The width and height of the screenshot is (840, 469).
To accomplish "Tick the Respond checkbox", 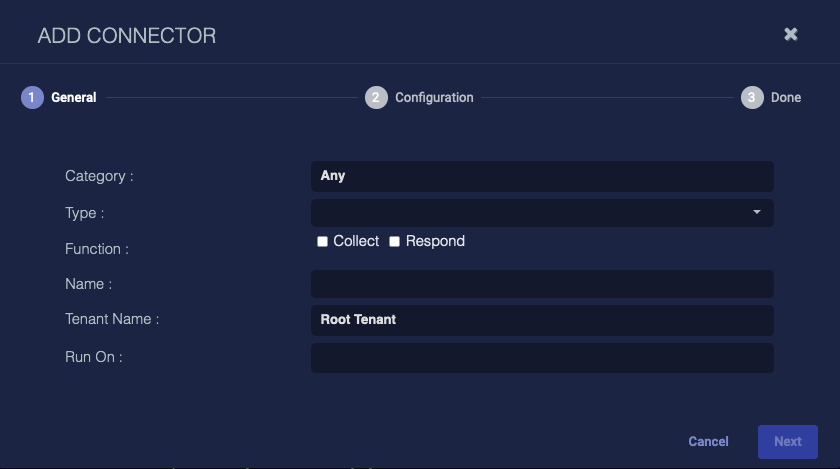I will (394, 242).
